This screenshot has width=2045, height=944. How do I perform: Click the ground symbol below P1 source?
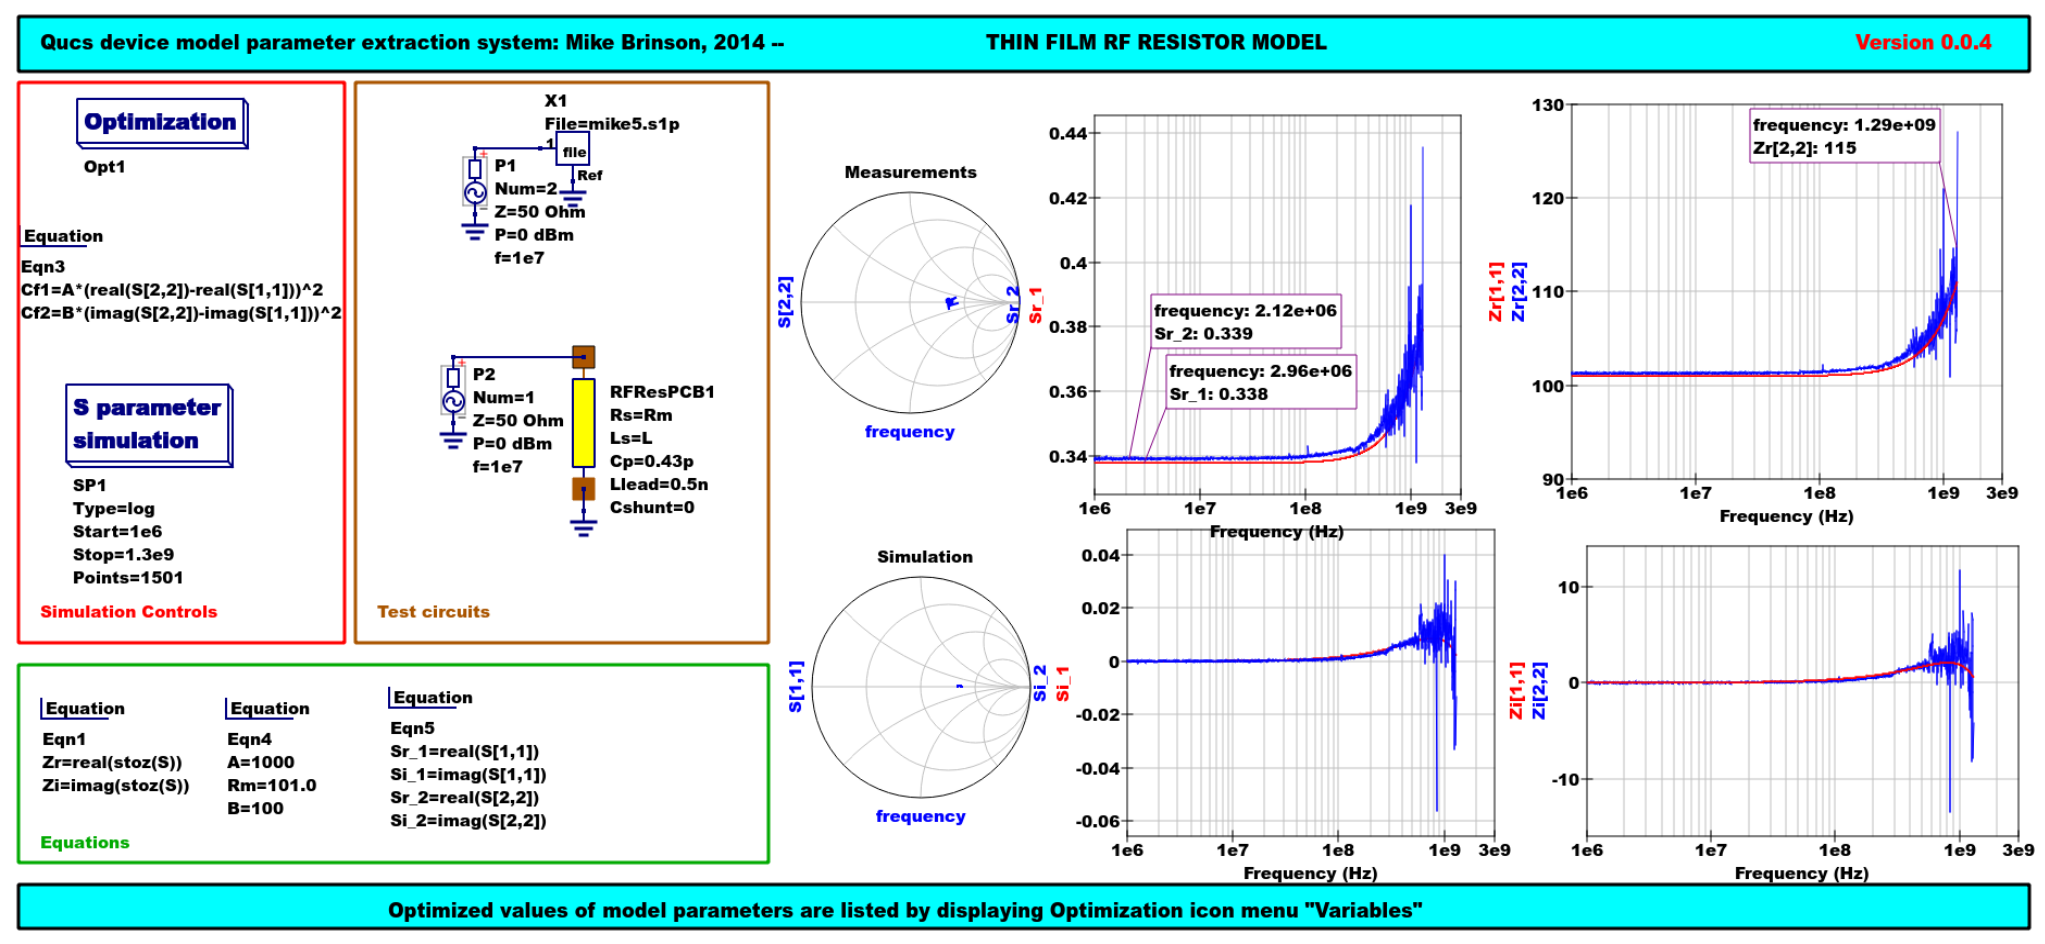(x=474, y=232)
